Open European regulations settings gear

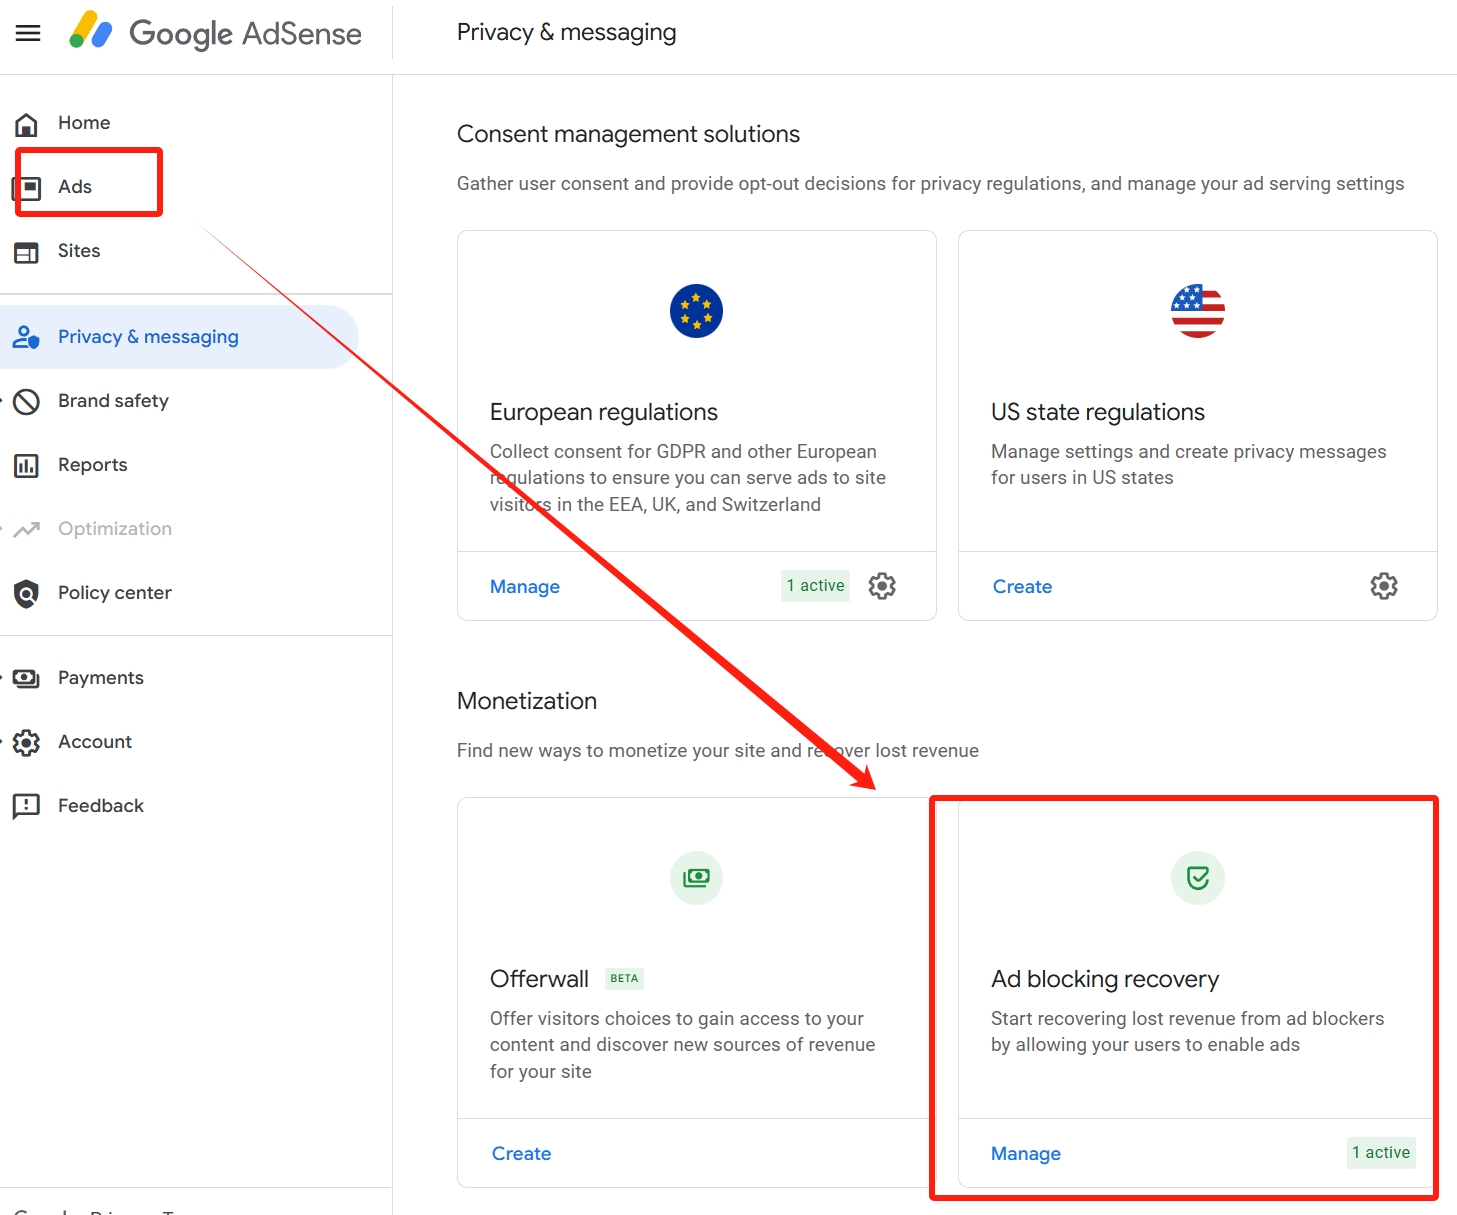pyautogui.click(x=882, y=586)
